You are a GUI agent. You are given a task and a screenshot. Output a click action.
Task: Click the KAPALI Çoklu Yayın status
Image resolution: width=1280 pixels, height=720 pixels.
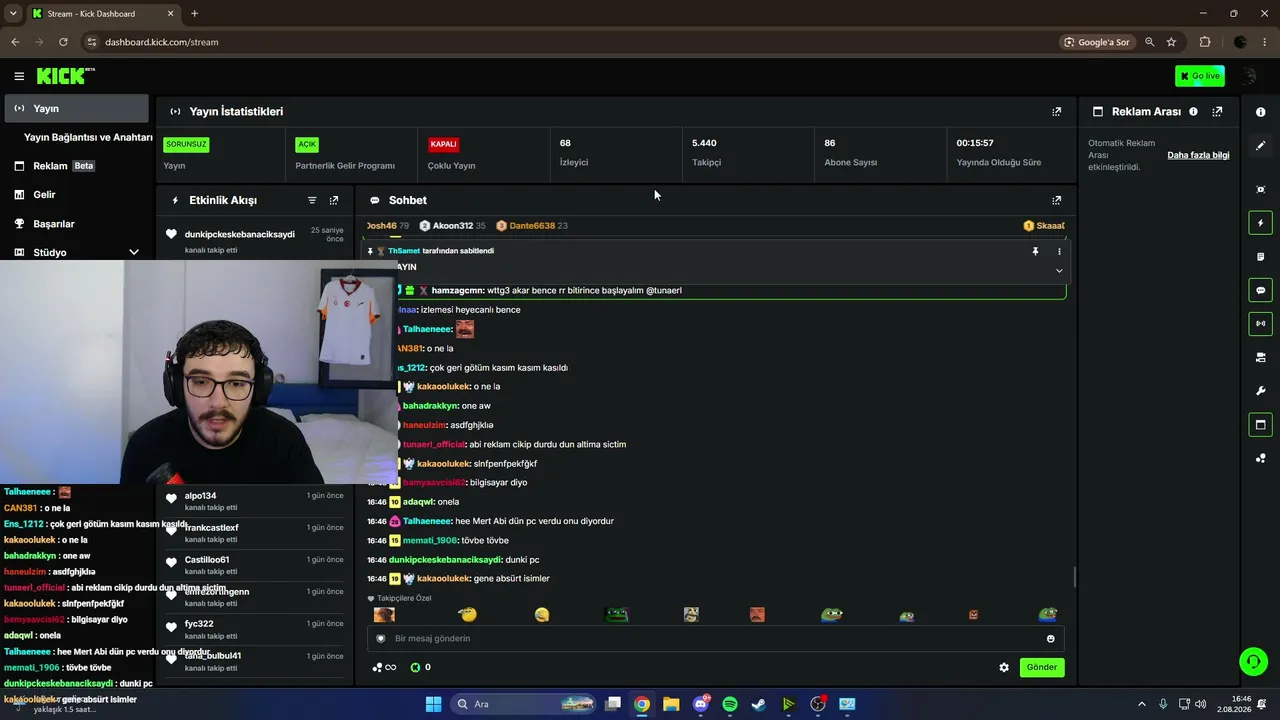(483, 153)
